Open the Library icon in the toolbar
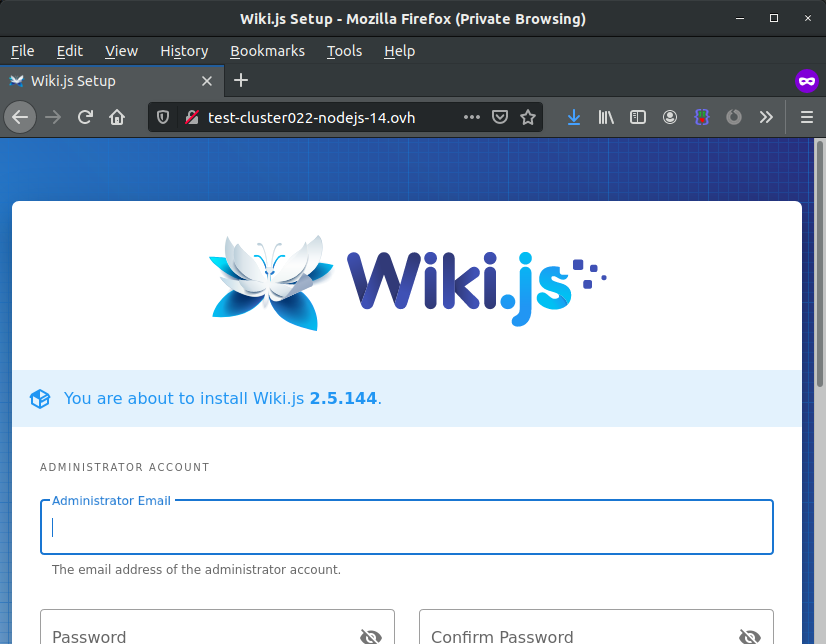This screenshot has width=826, height=644. (x=606, y=117)
